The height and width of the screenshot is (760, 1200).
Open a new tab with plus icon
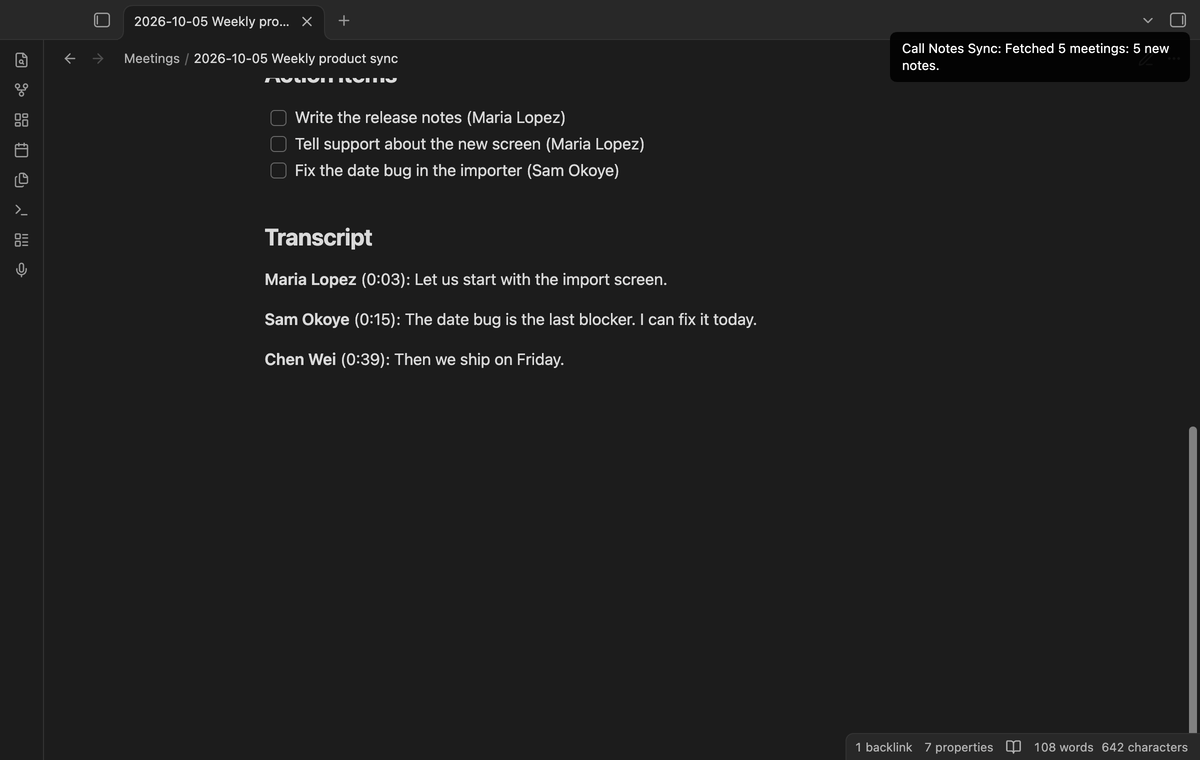pyautogui.click(x=344, y=20)
